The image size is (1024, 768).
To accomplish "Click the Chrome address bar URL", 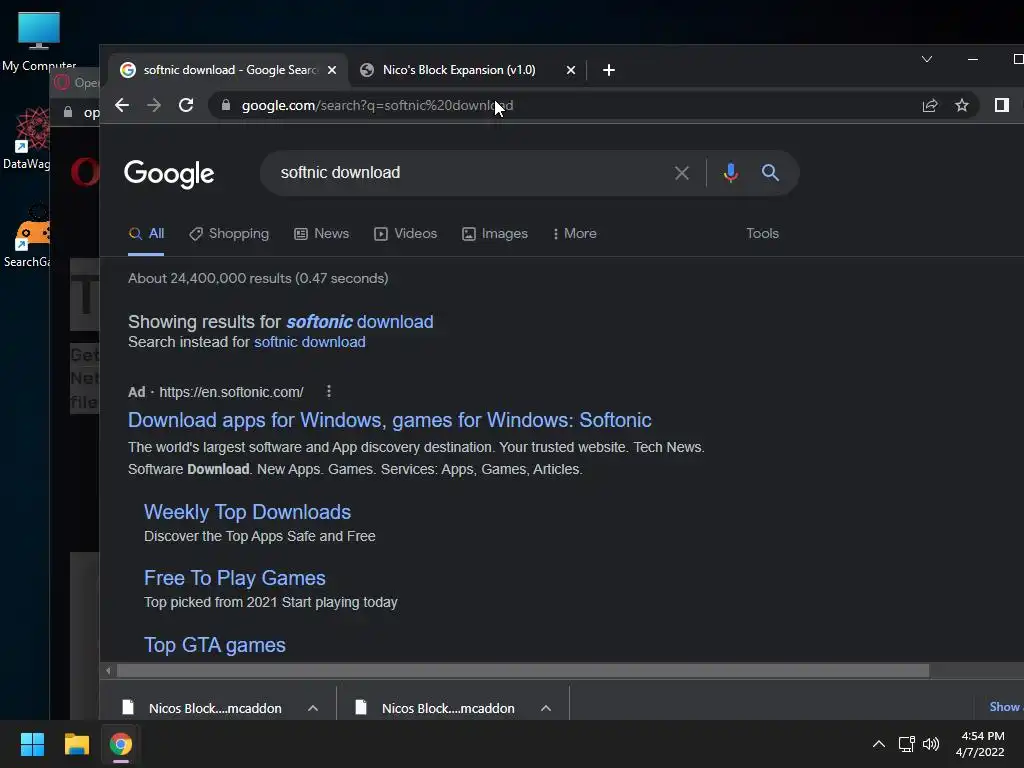I will 377,105.
